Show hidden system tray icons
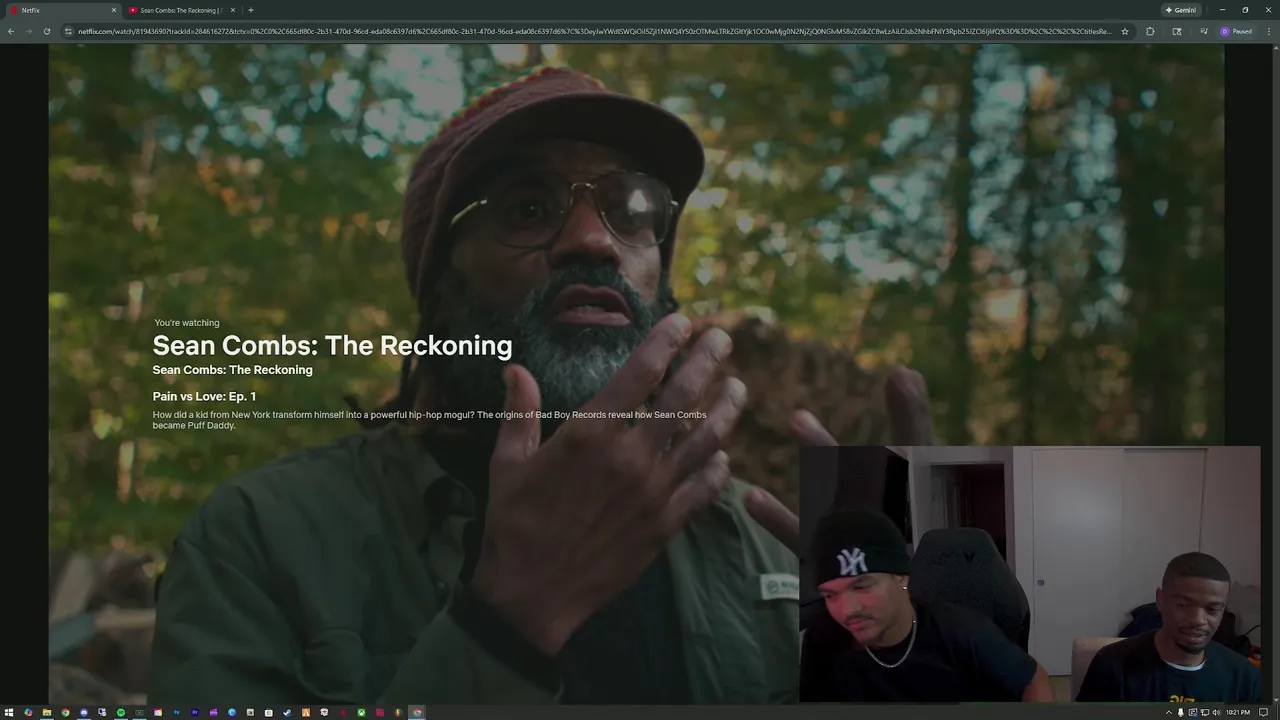Screen dimensions: 1280x720 click(1169, 712)
